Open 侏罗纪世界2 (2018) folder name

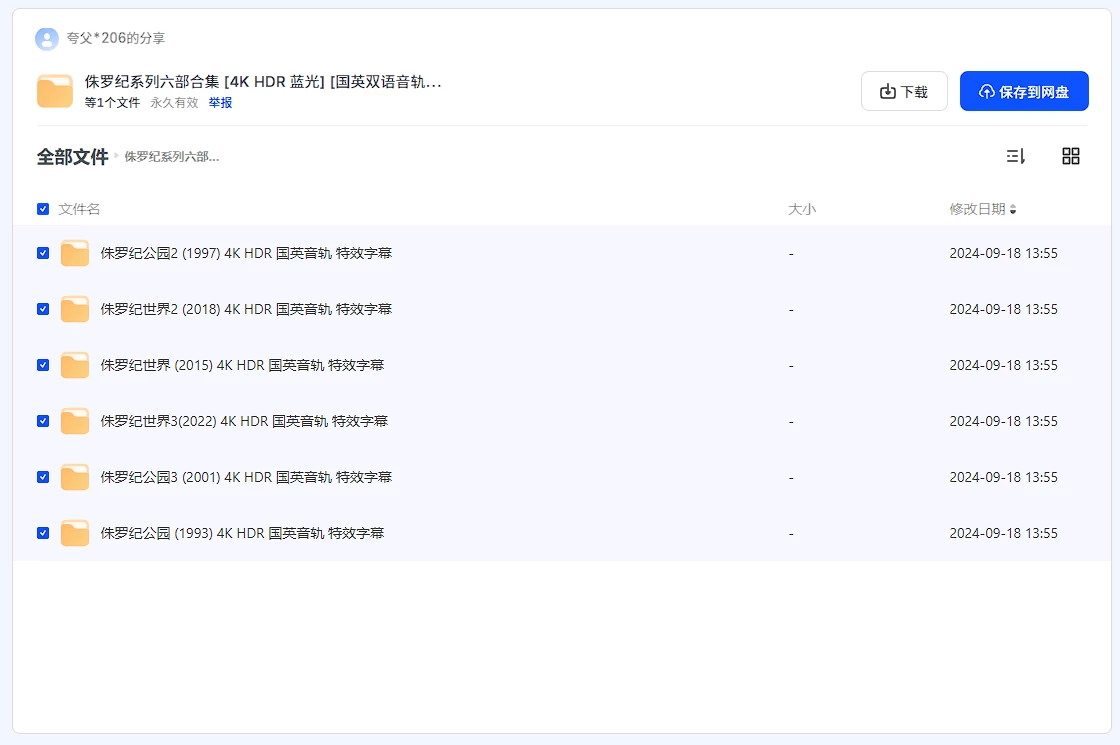246,310
